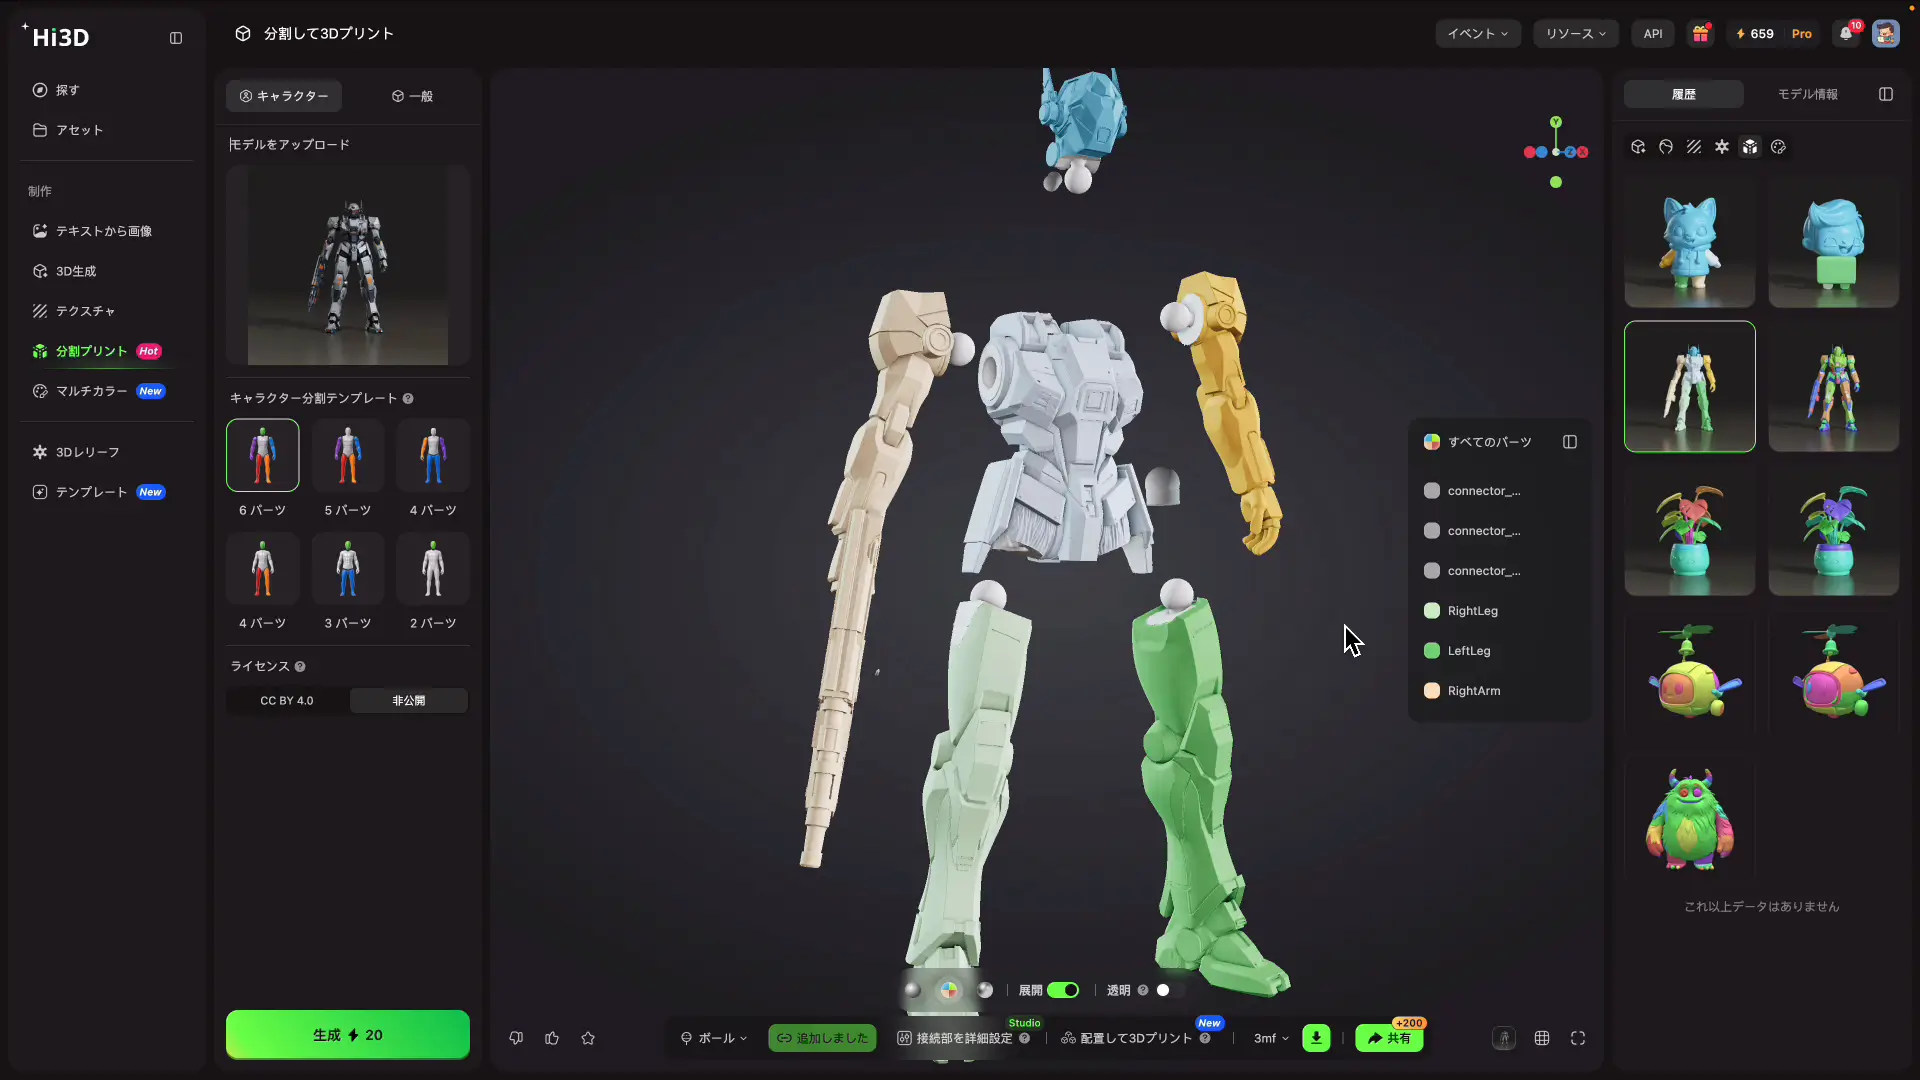
Task: Toggle the すべてのパーツ all parts entry
Action: [x=1478, y=442]
